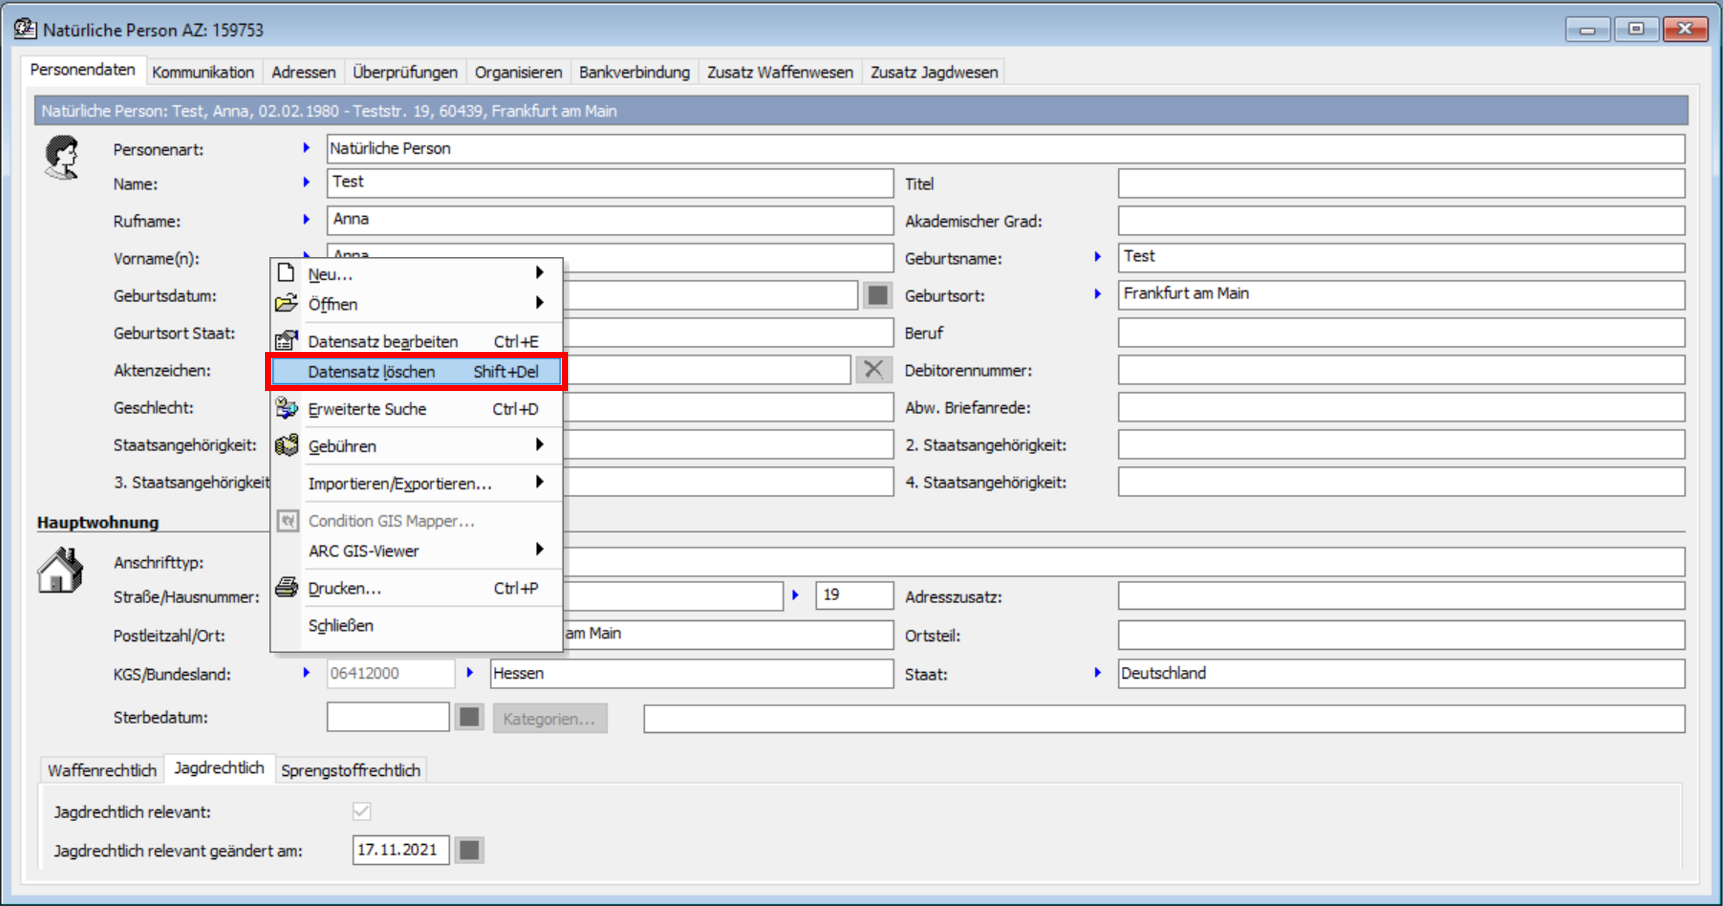This screenshot has height=906, width=1723.
Task: Choose Schließen in the context menu
Action: click(x=341, y=626)
